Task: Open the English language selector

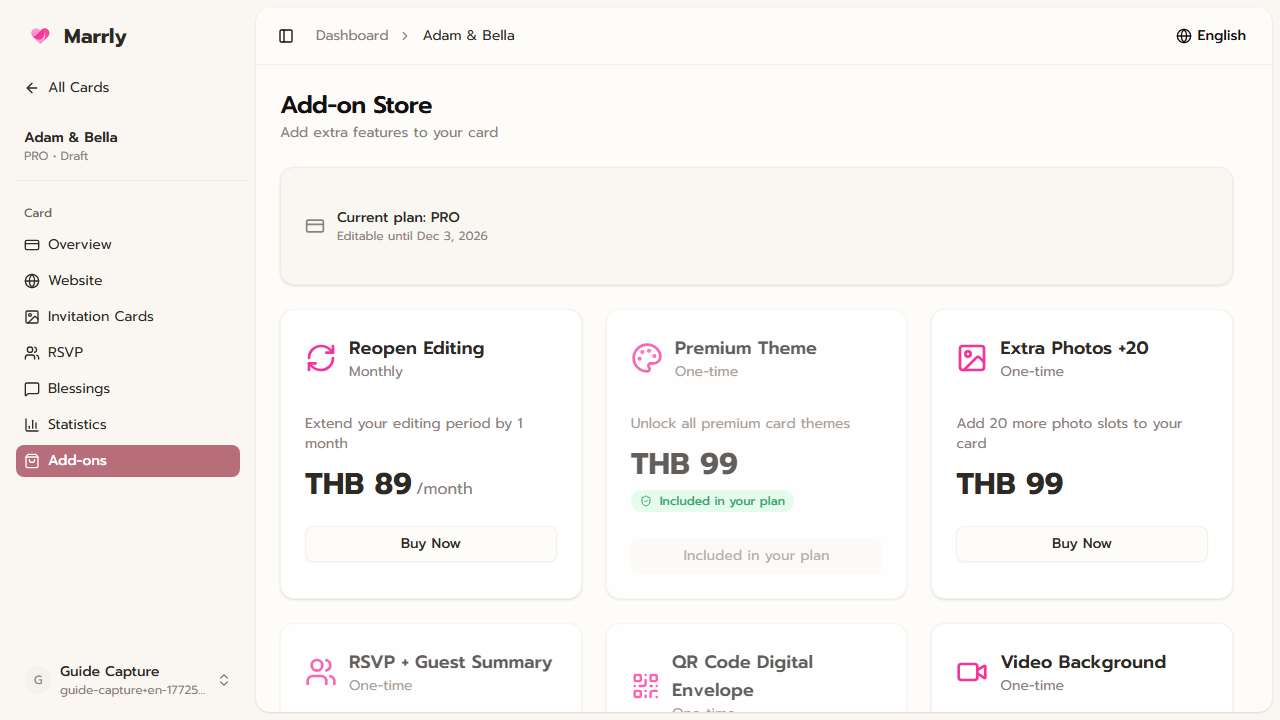Action: click(x=1211, y=35)
